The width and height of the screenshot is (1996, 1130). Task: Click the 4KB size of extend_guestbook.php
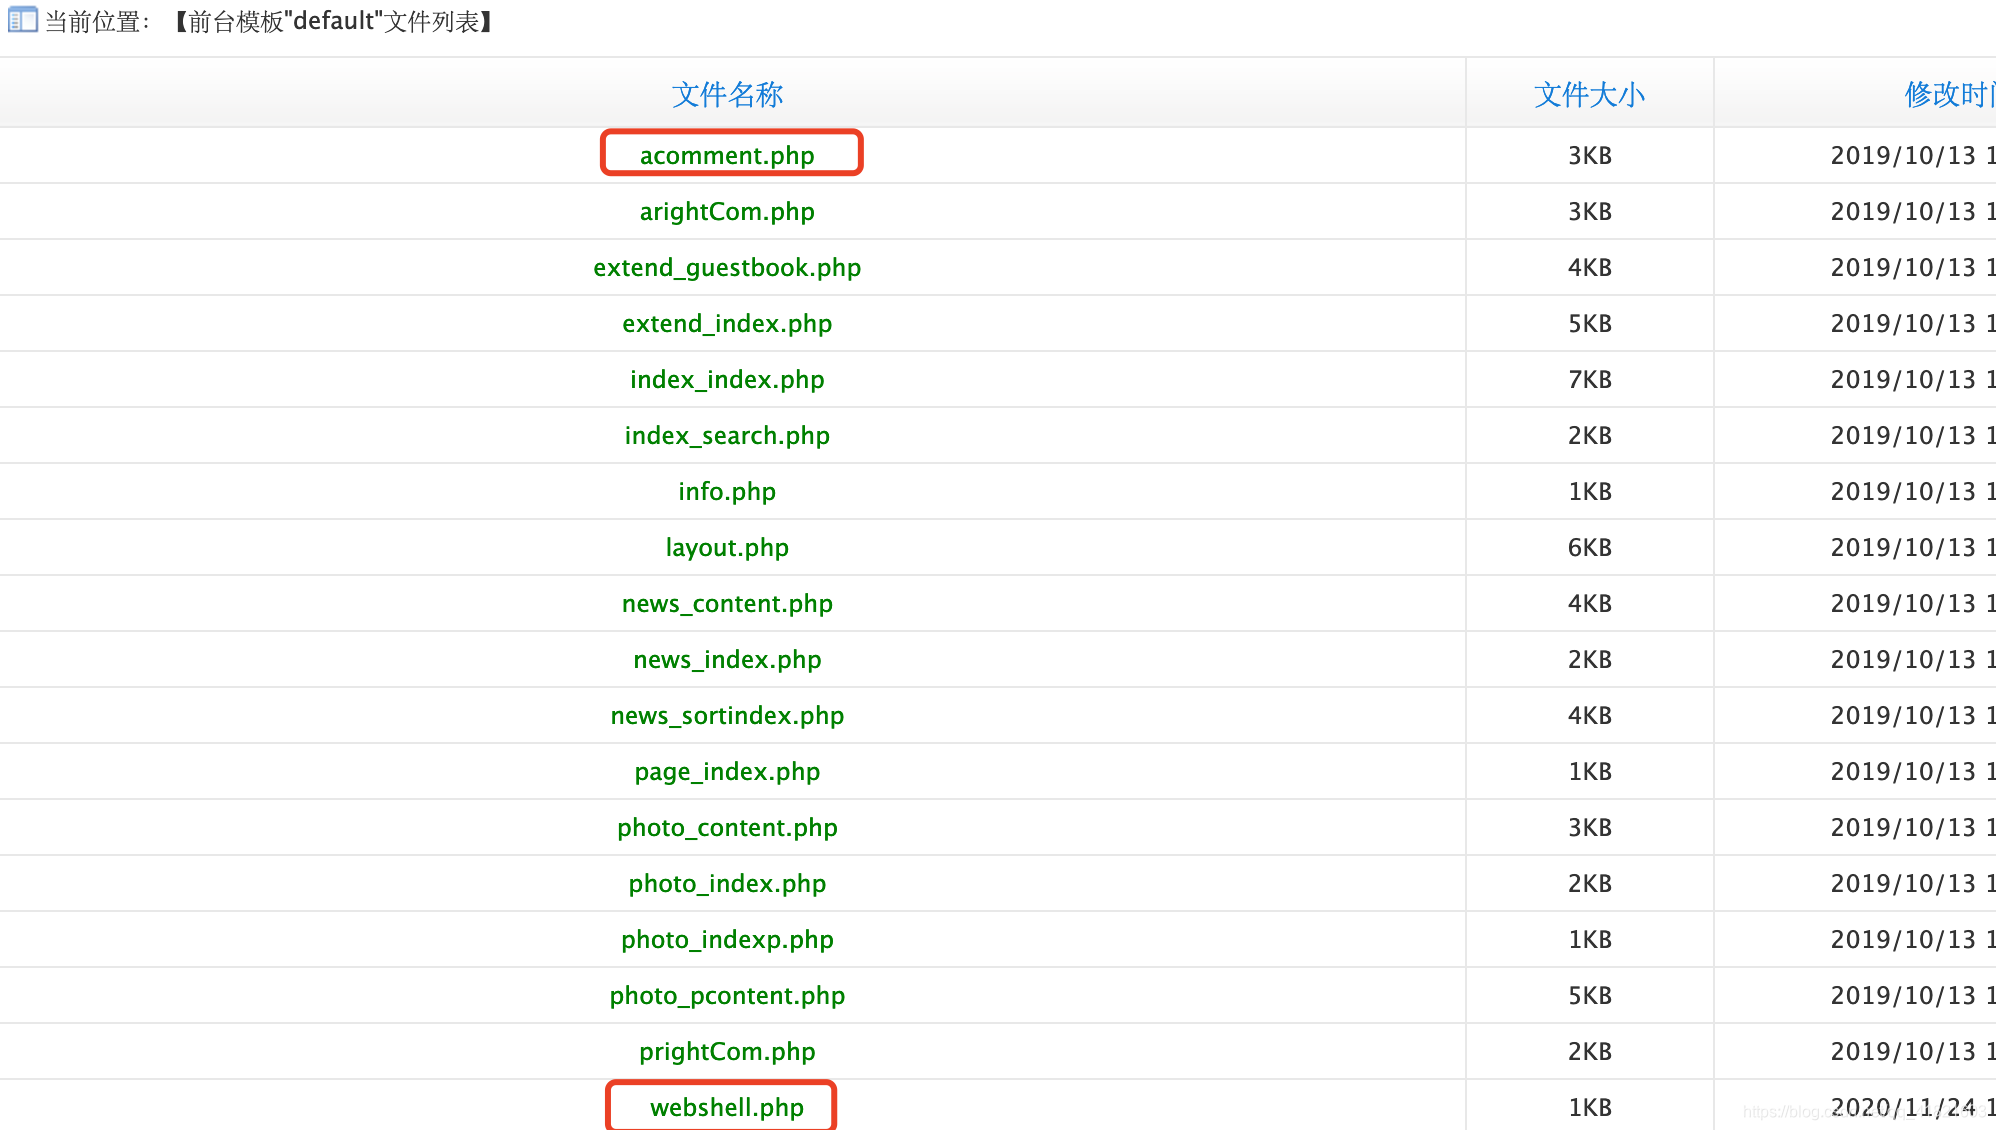pyautogui.click(x=1589, y=267)
